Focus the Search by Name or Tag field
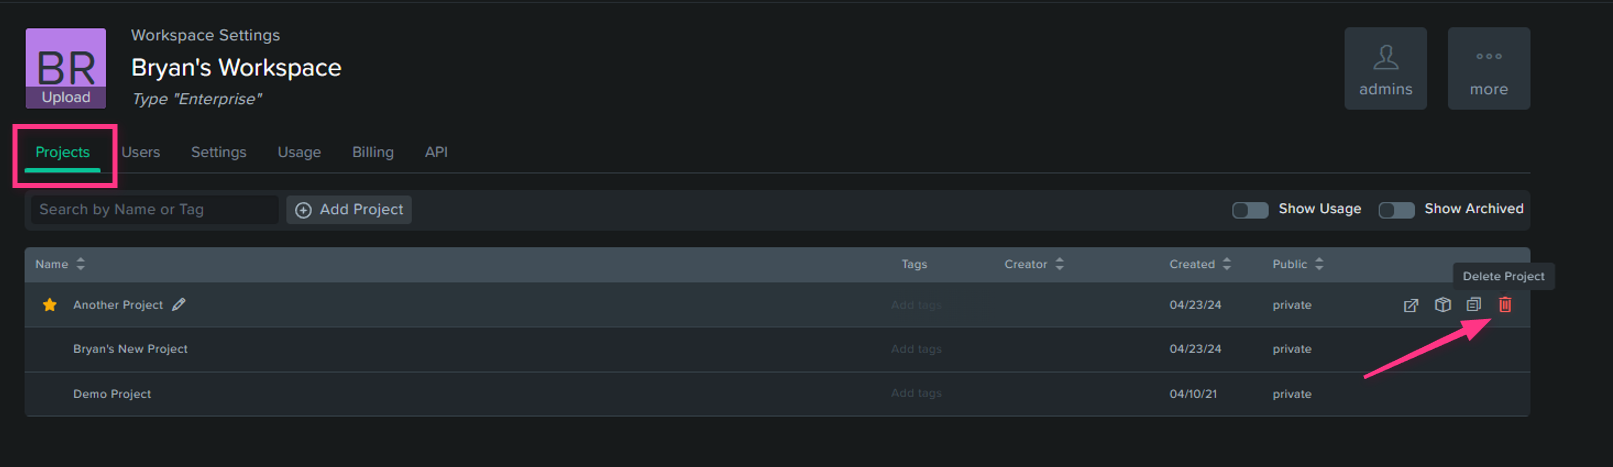 click(x=152, y=210)
